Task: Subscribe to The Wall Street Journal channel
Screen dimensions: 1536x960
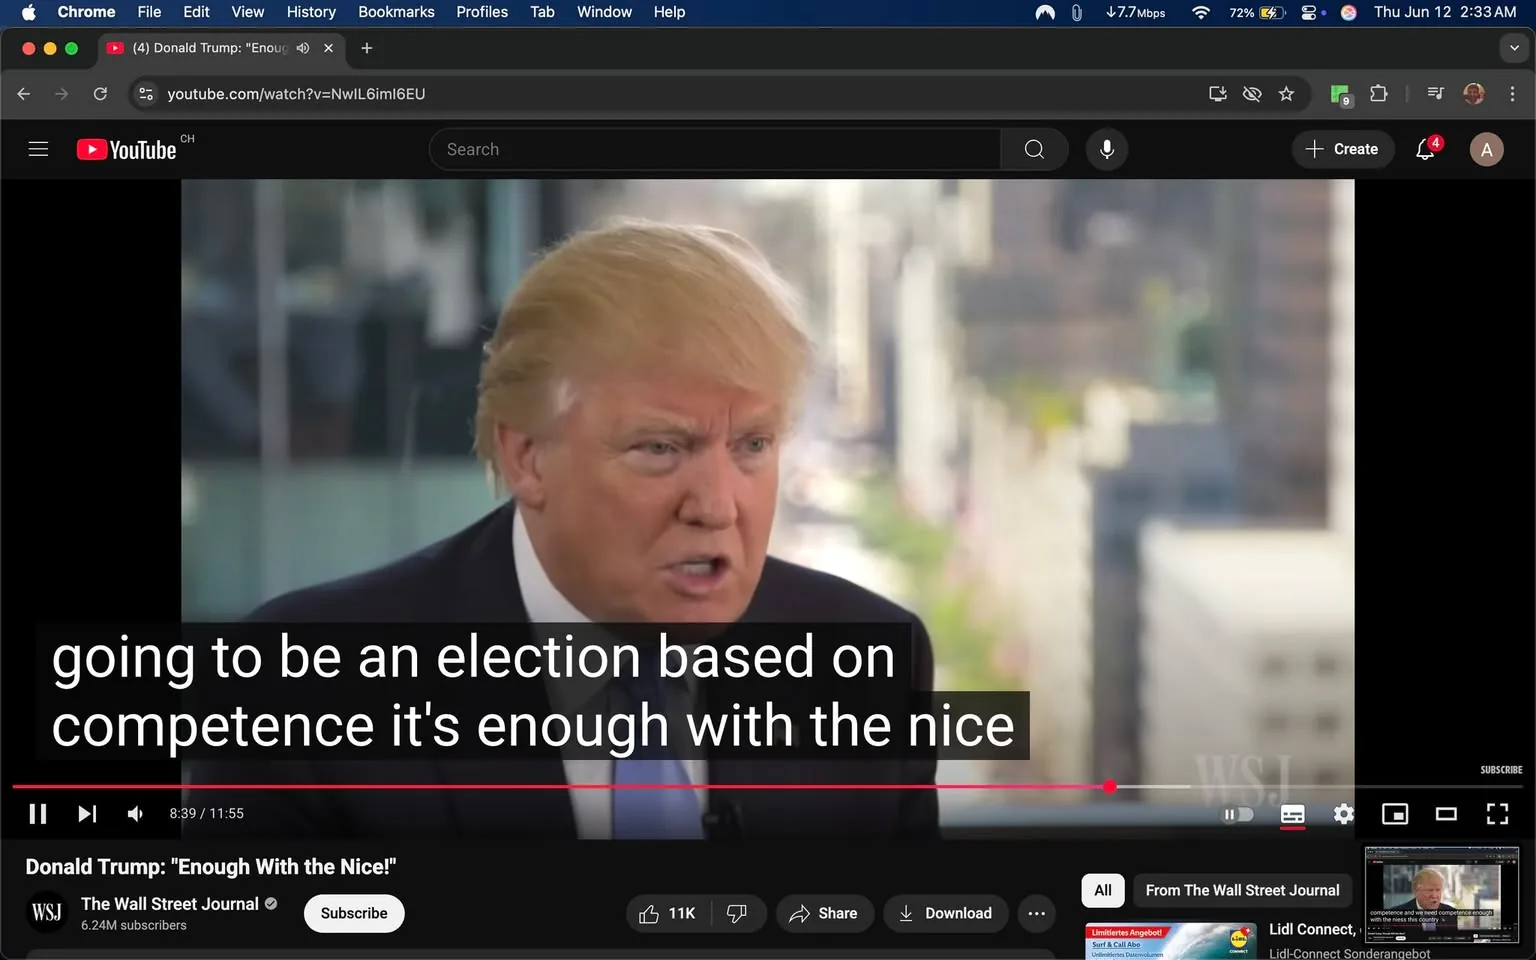Action: pos(353,913)
